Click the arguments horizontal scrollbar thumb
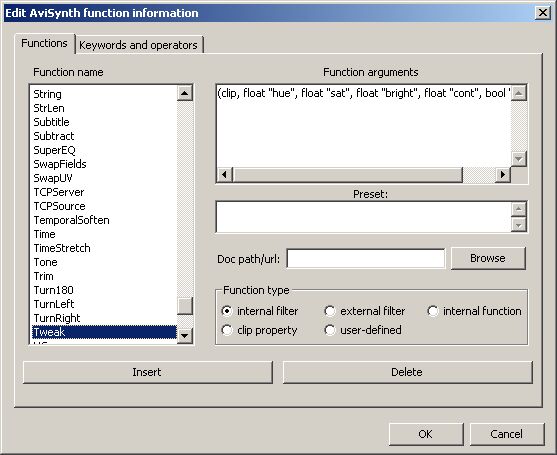This screenshot has height=455, width=557. point(348,175)
